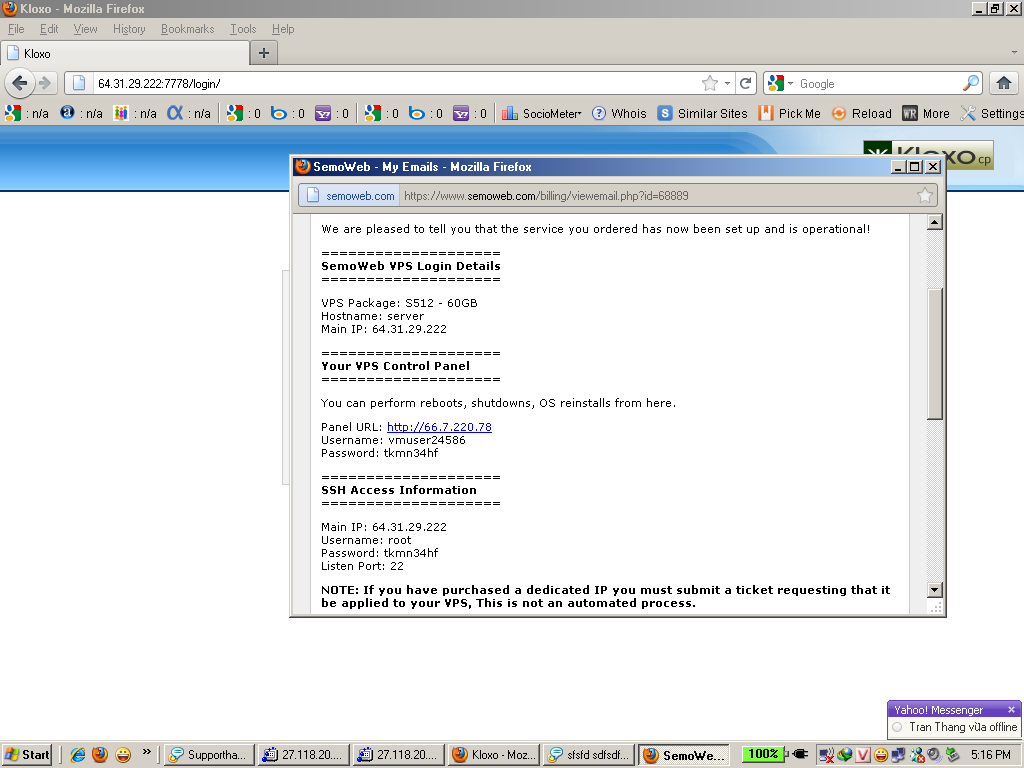Click the Reload toolbar button with orange icon

(x=861, y=114)
